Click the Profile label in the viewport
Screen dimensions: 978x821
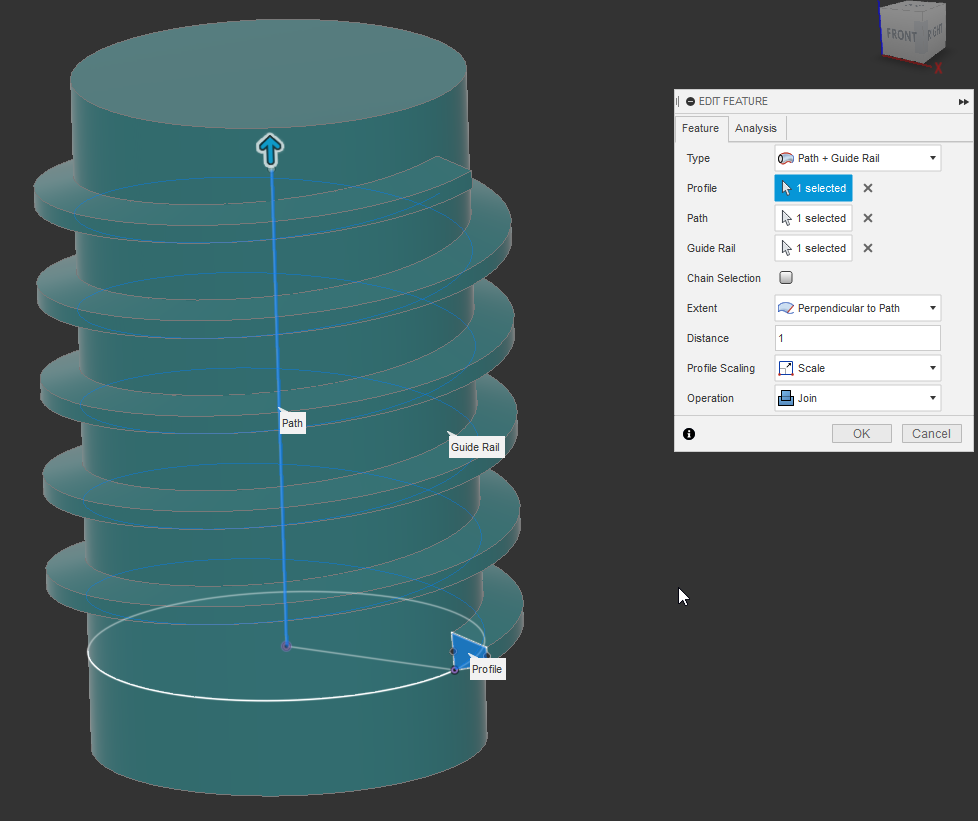tap(487, 669)
